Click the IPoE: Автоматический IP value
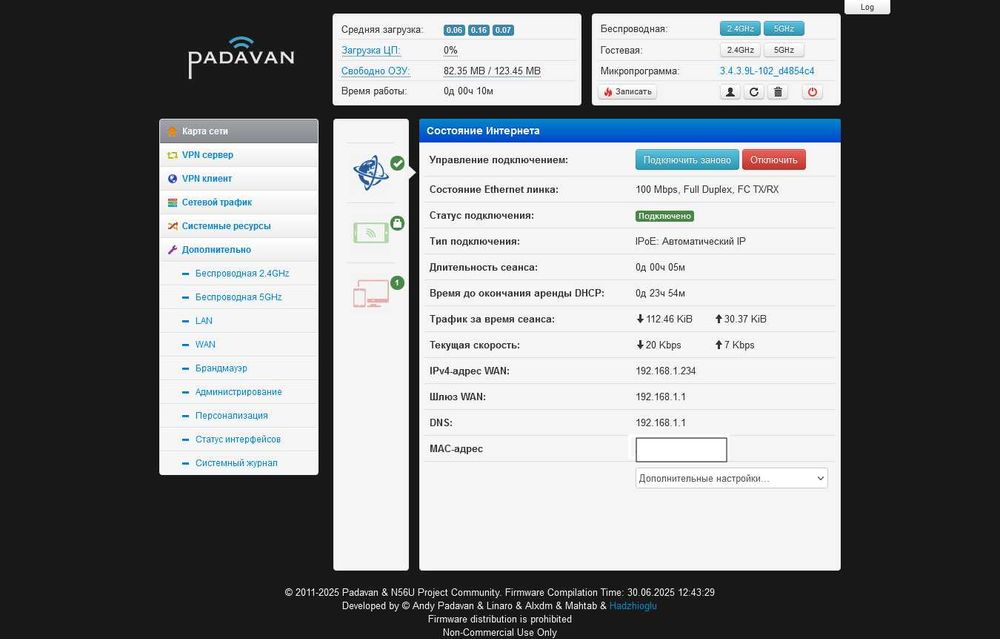Image resolution: width=1000 pixels, height=639 pixels. point(690,242)
